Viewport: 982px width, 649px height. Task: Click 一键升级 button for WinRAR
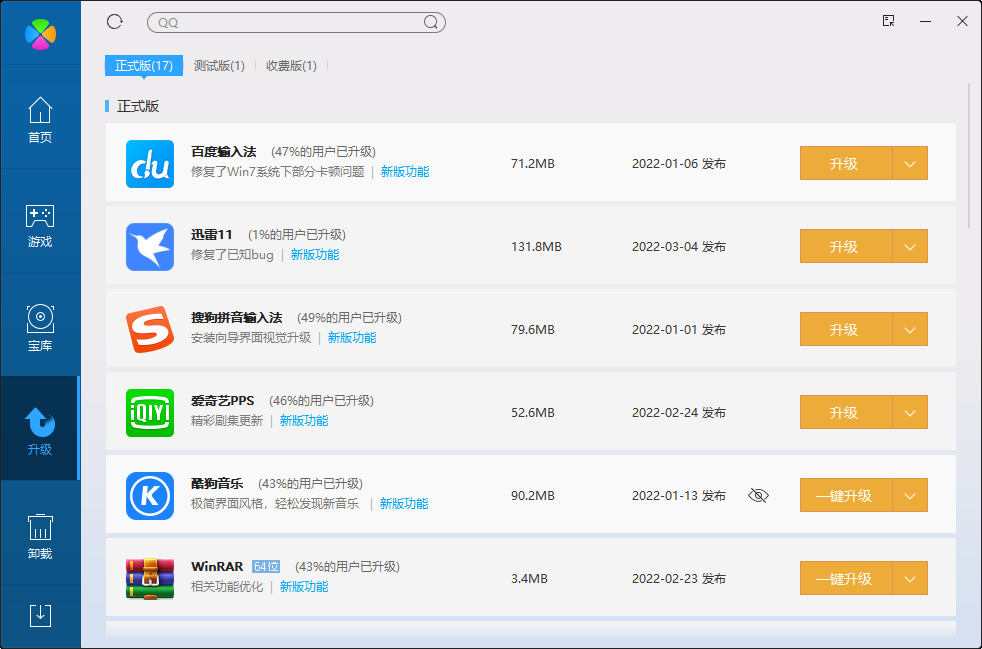coord(845,578)
